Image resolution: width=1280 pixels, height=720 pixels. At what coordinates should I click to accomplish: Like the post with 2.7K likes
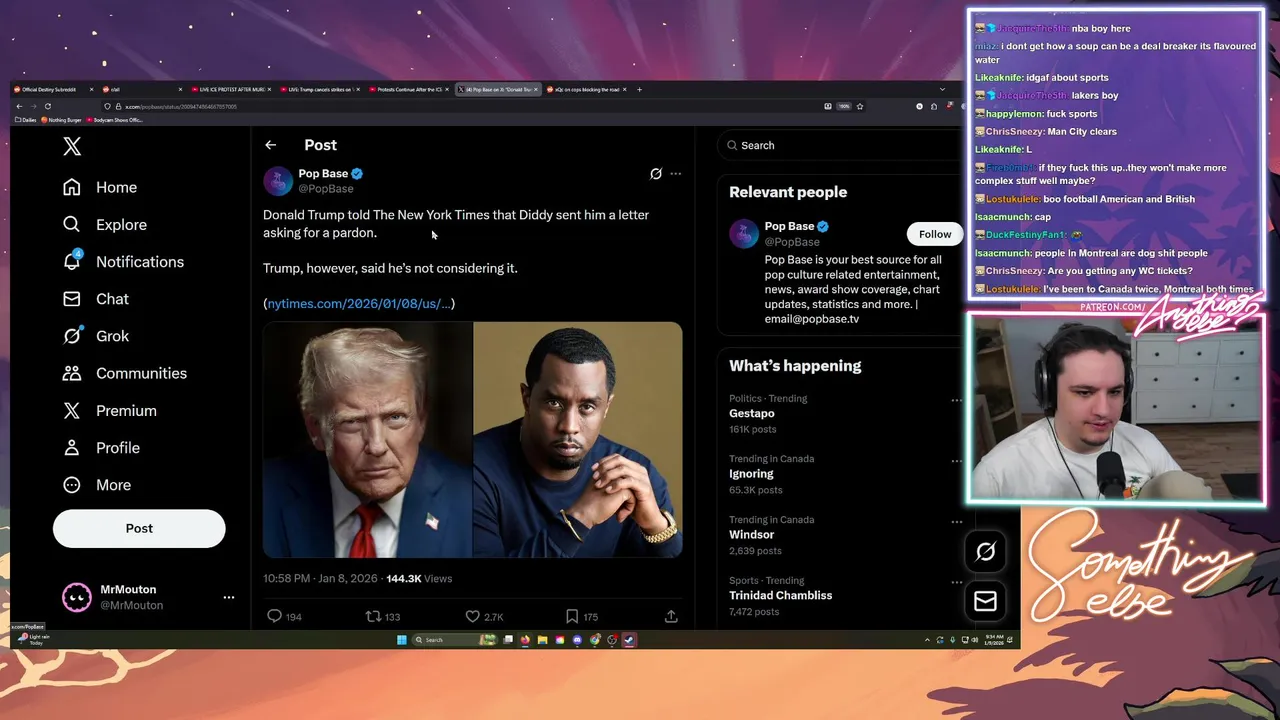pyautogui.click(x=473, y=616)
